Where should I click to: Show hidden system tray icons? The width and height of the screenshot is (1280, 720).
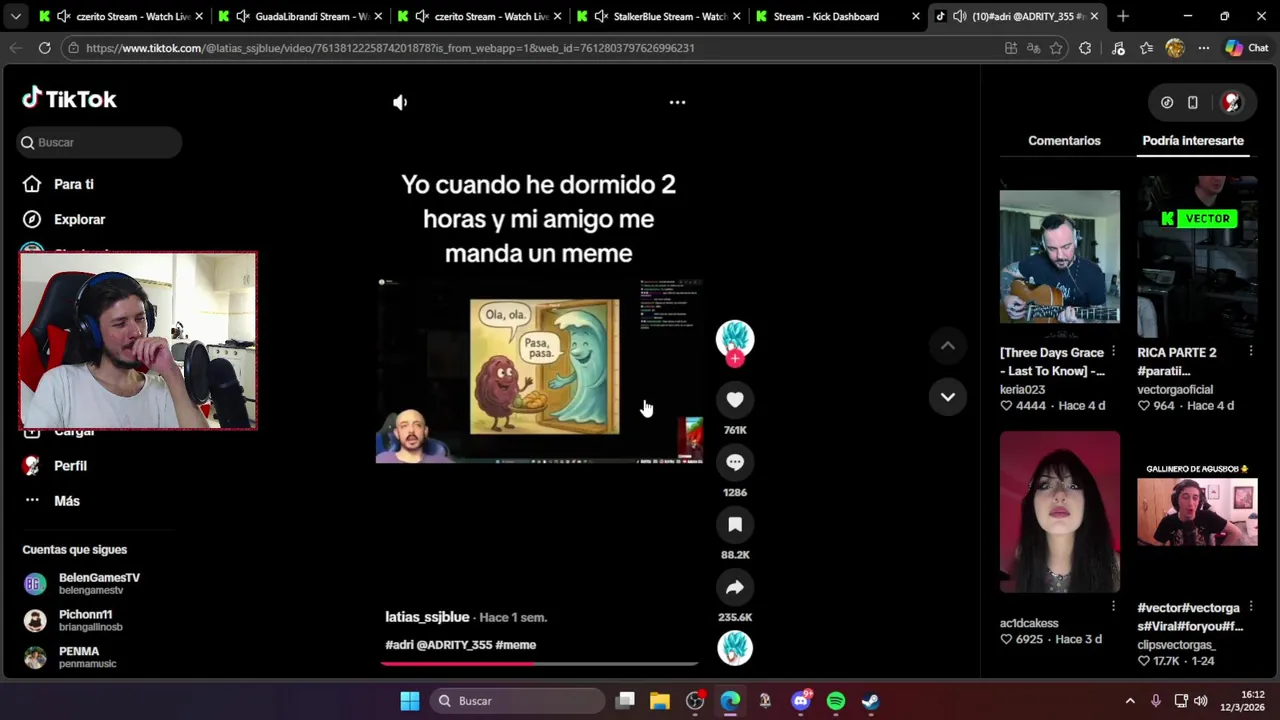[1130, 701]
